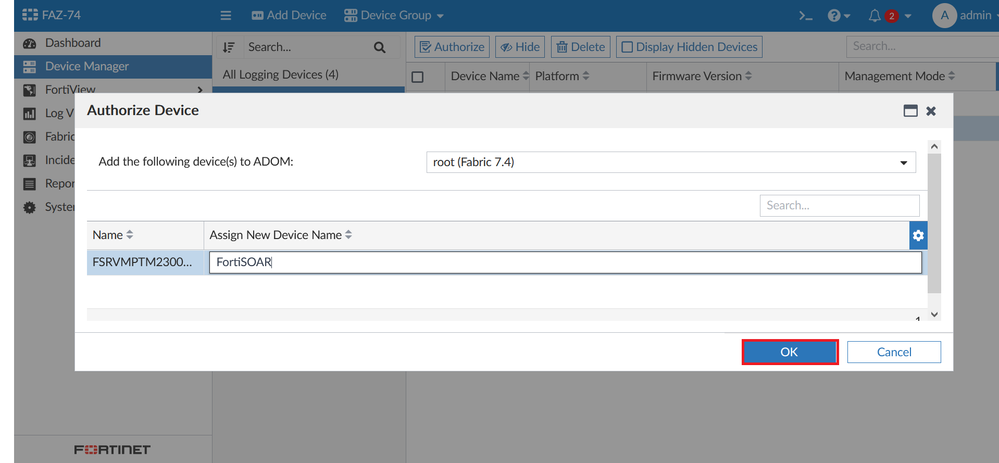Open the Device Group dropdown
The height and width of the screenshot is (463, 999).
click(394, 15)
